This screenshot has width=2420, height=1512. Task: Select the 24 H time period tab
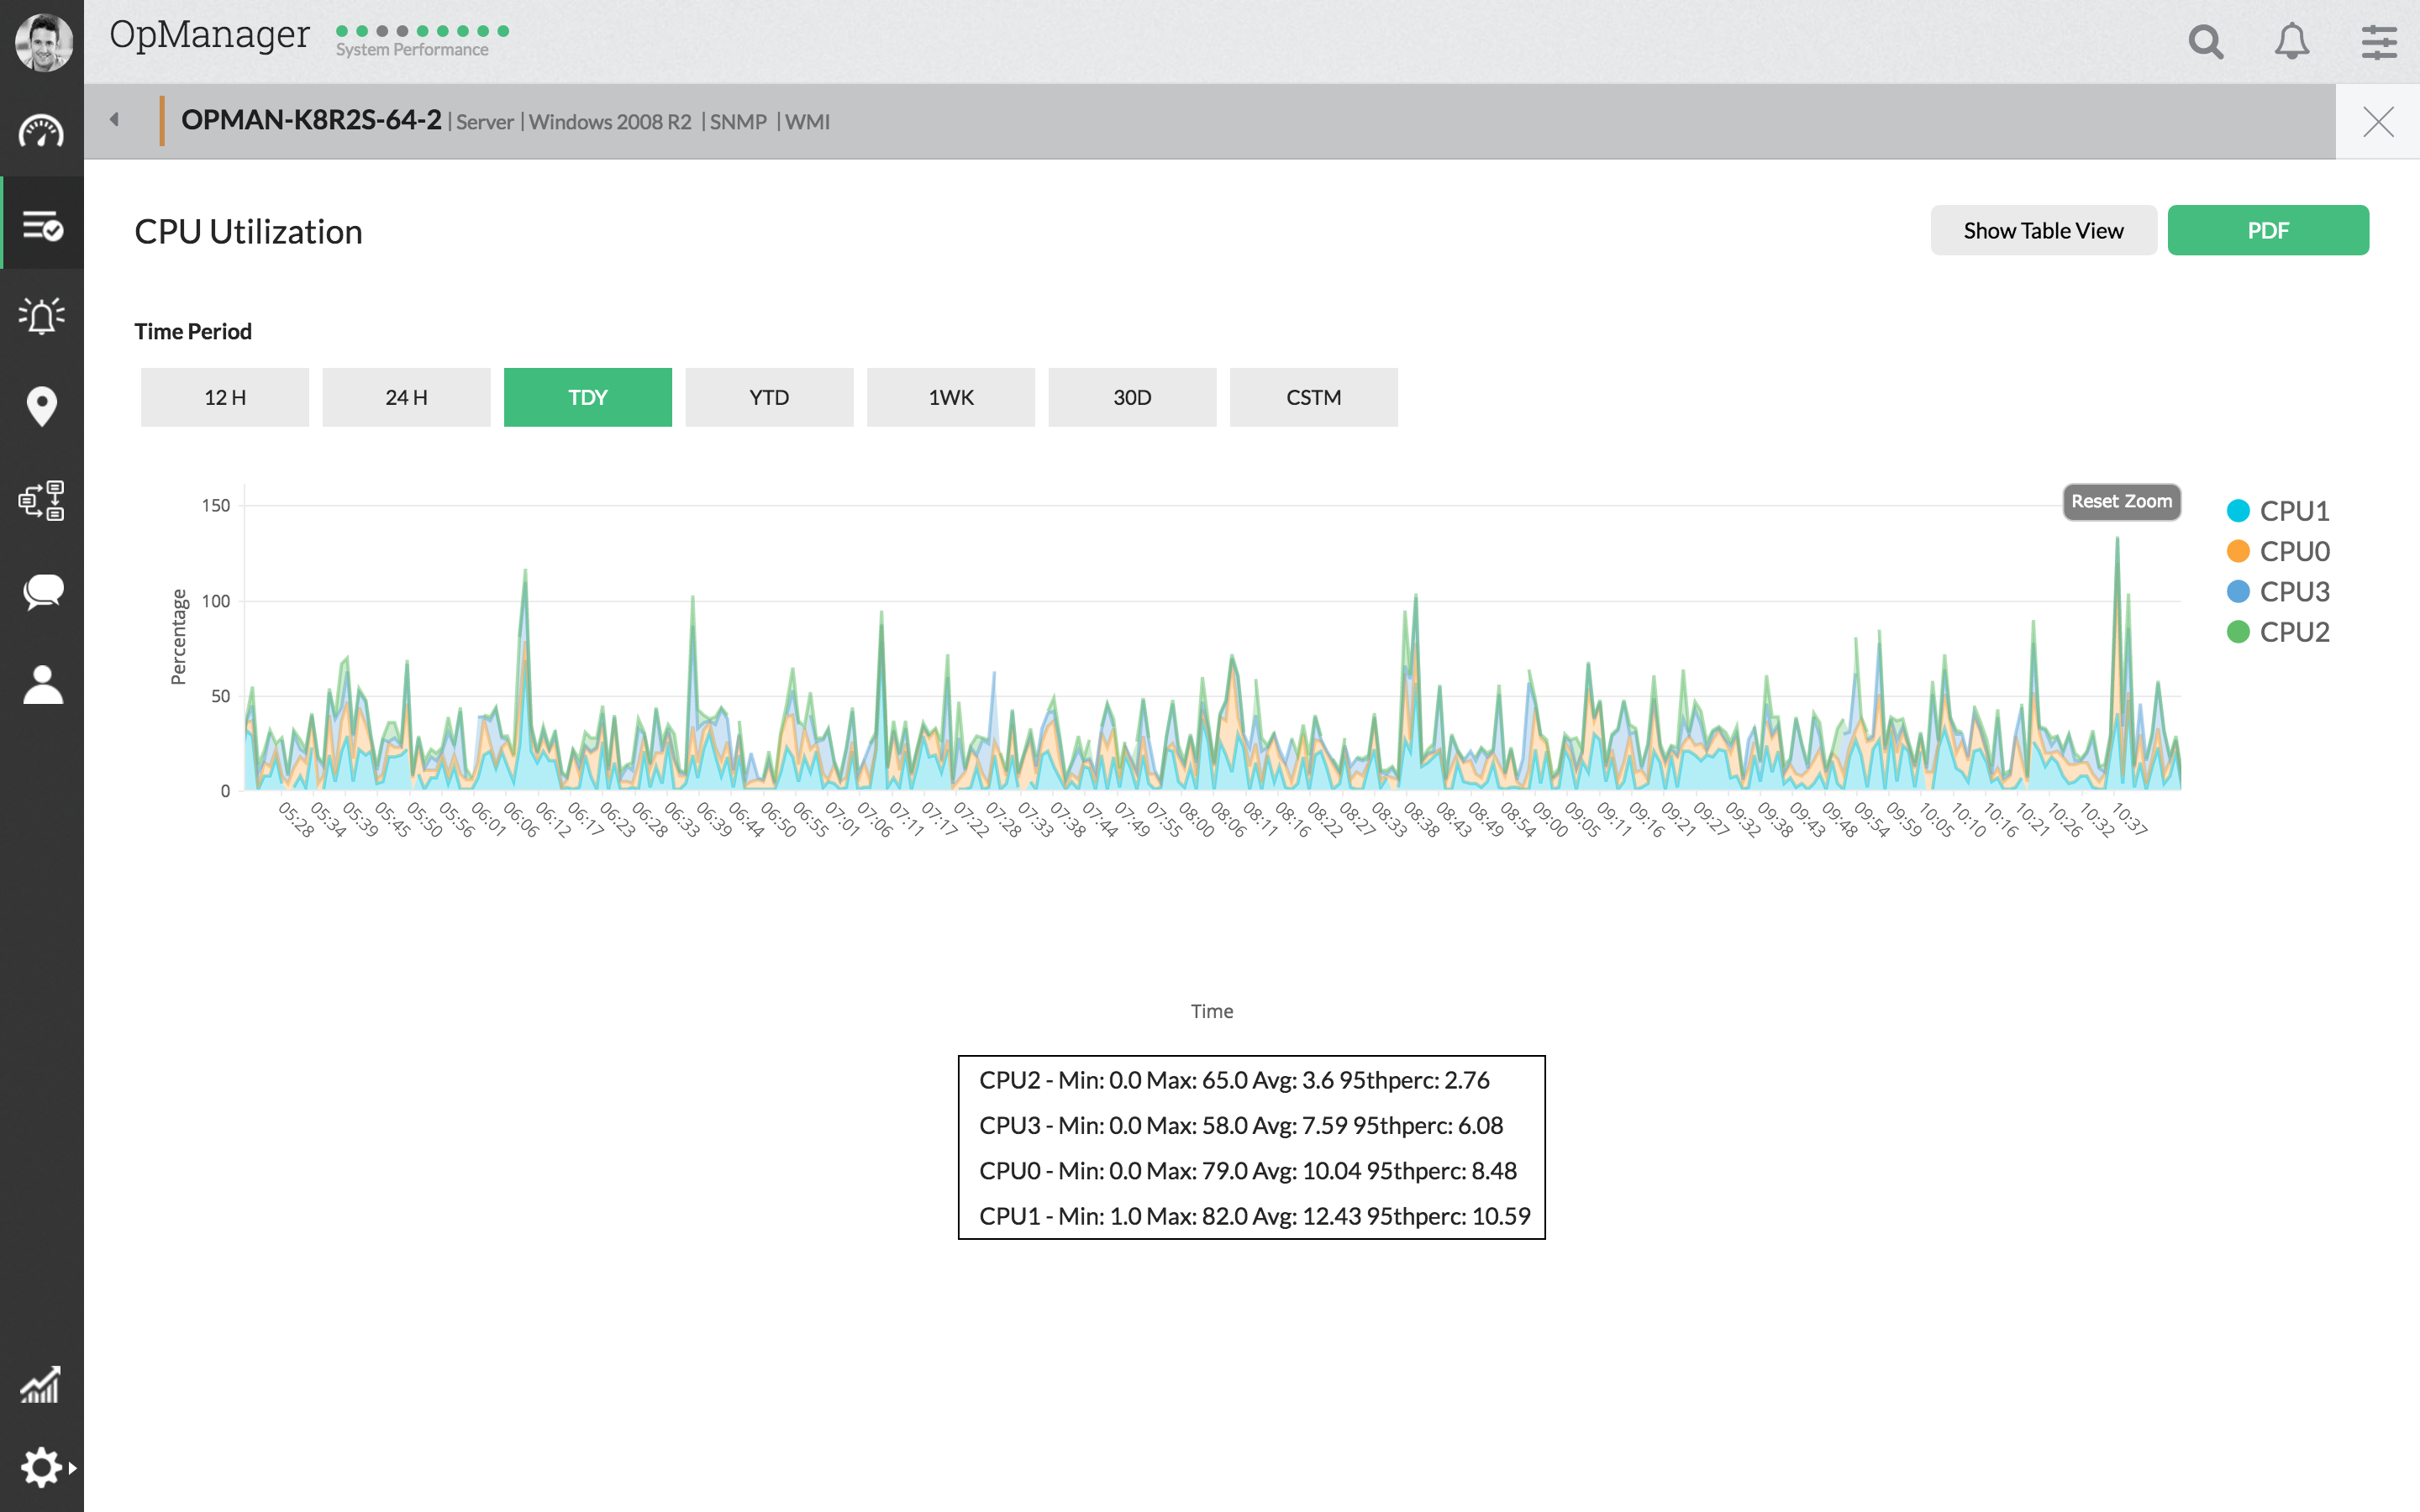click(406, 398)
